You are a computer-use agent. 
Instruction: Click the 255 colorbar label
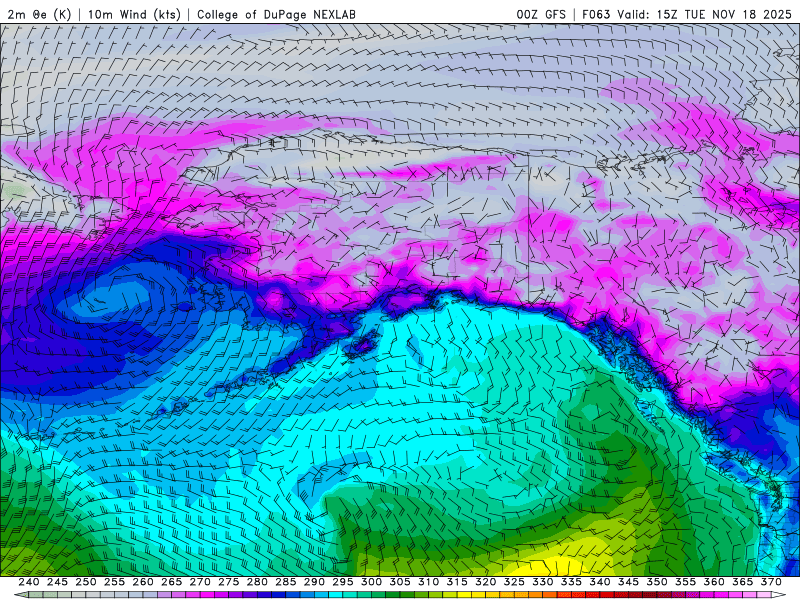pyautogui.click(x=114, y=582)
